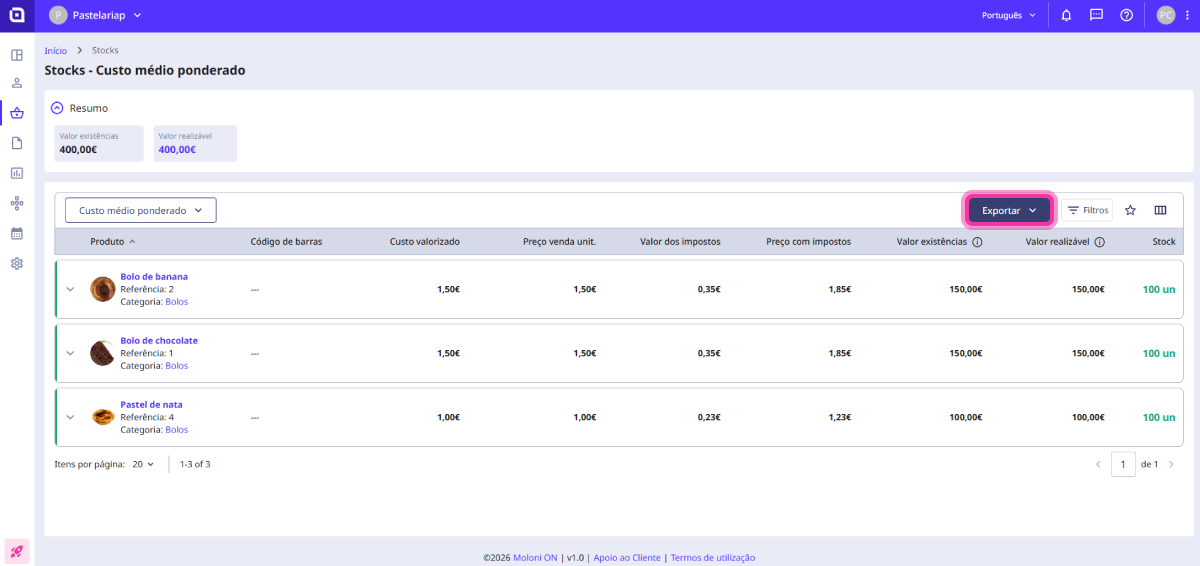Screen dimensions: 1200x566
Task: Open the calendar sidebar icon
Action: click(17, 233)
